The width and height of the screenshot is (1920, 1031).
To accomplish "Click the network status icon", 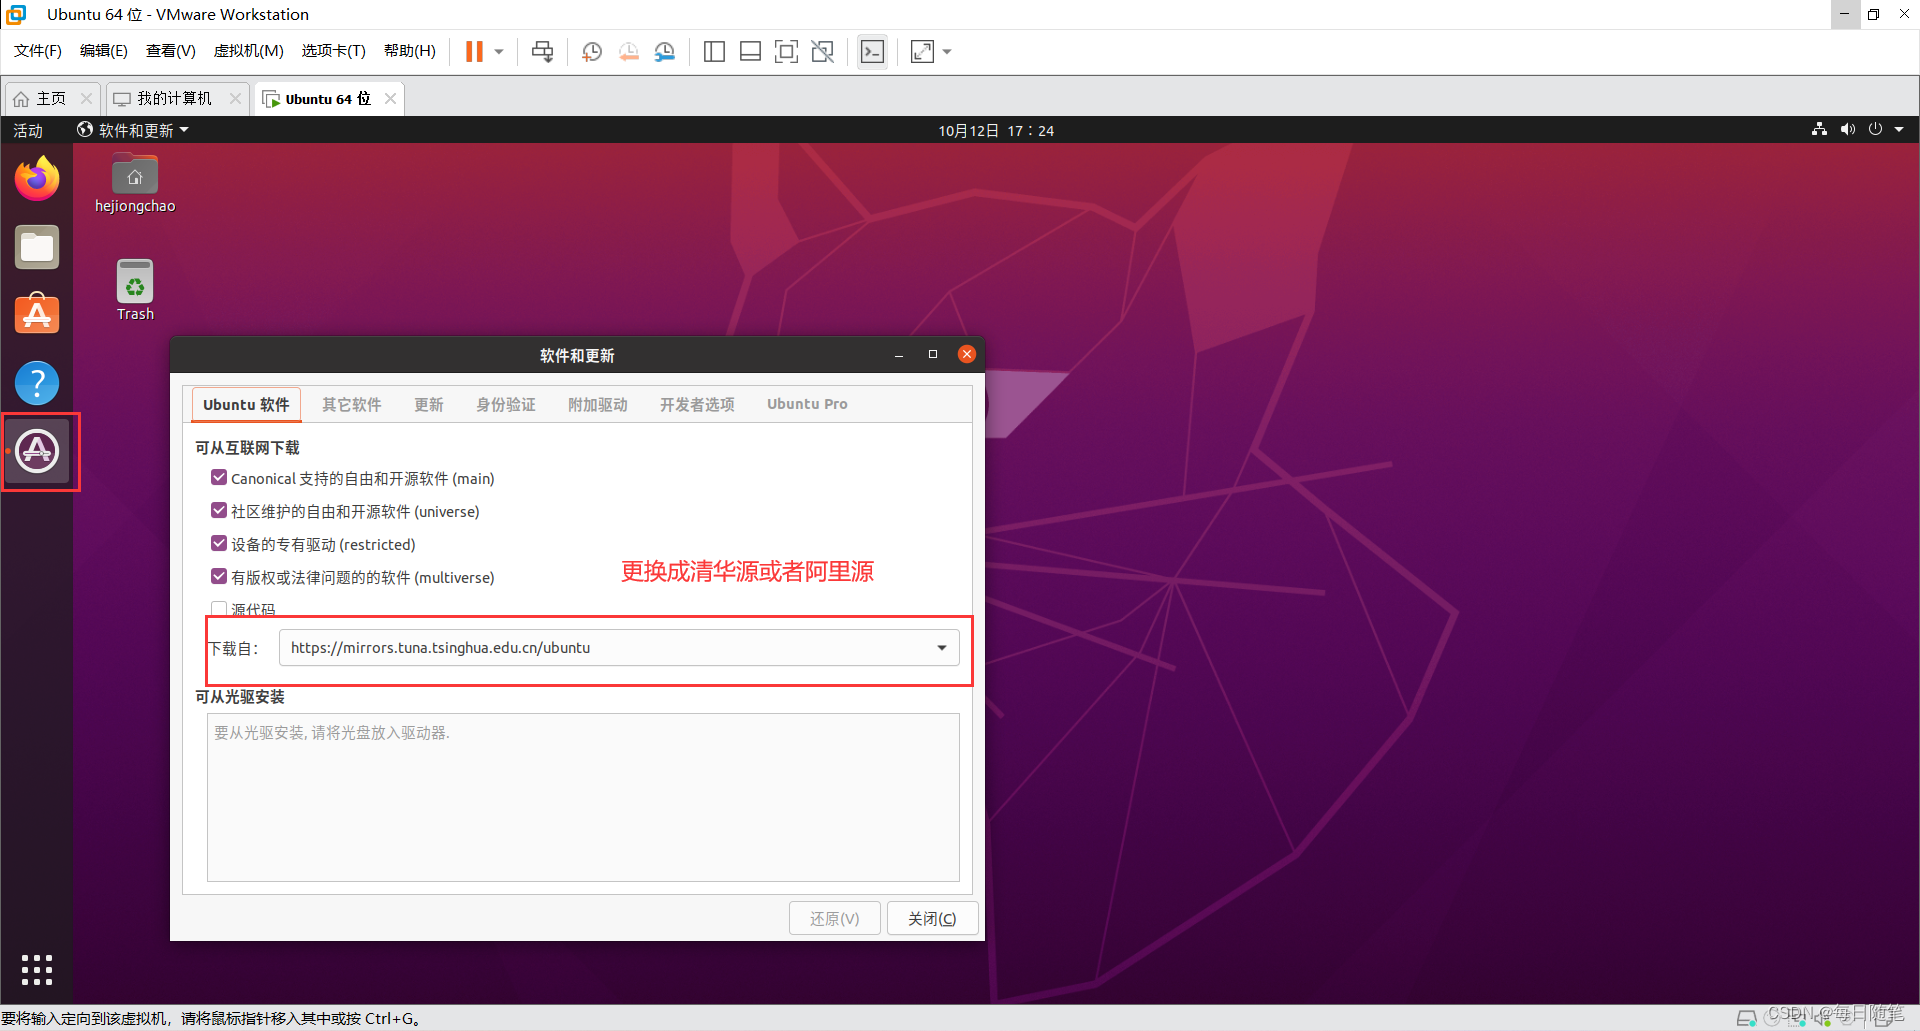I will click(1819, 129).
